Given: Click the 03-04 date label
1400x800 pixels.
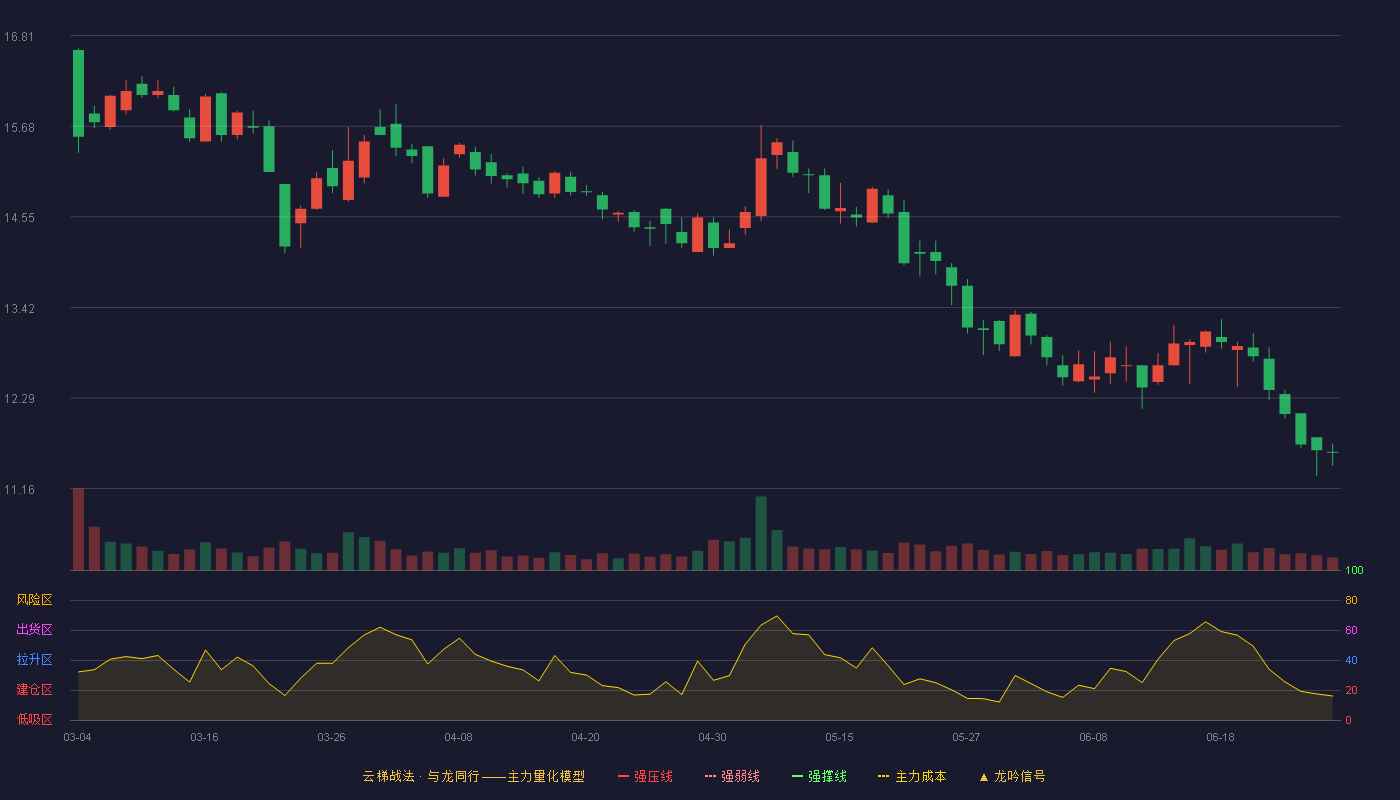Looking at the screenshot, I should [77, 737].
